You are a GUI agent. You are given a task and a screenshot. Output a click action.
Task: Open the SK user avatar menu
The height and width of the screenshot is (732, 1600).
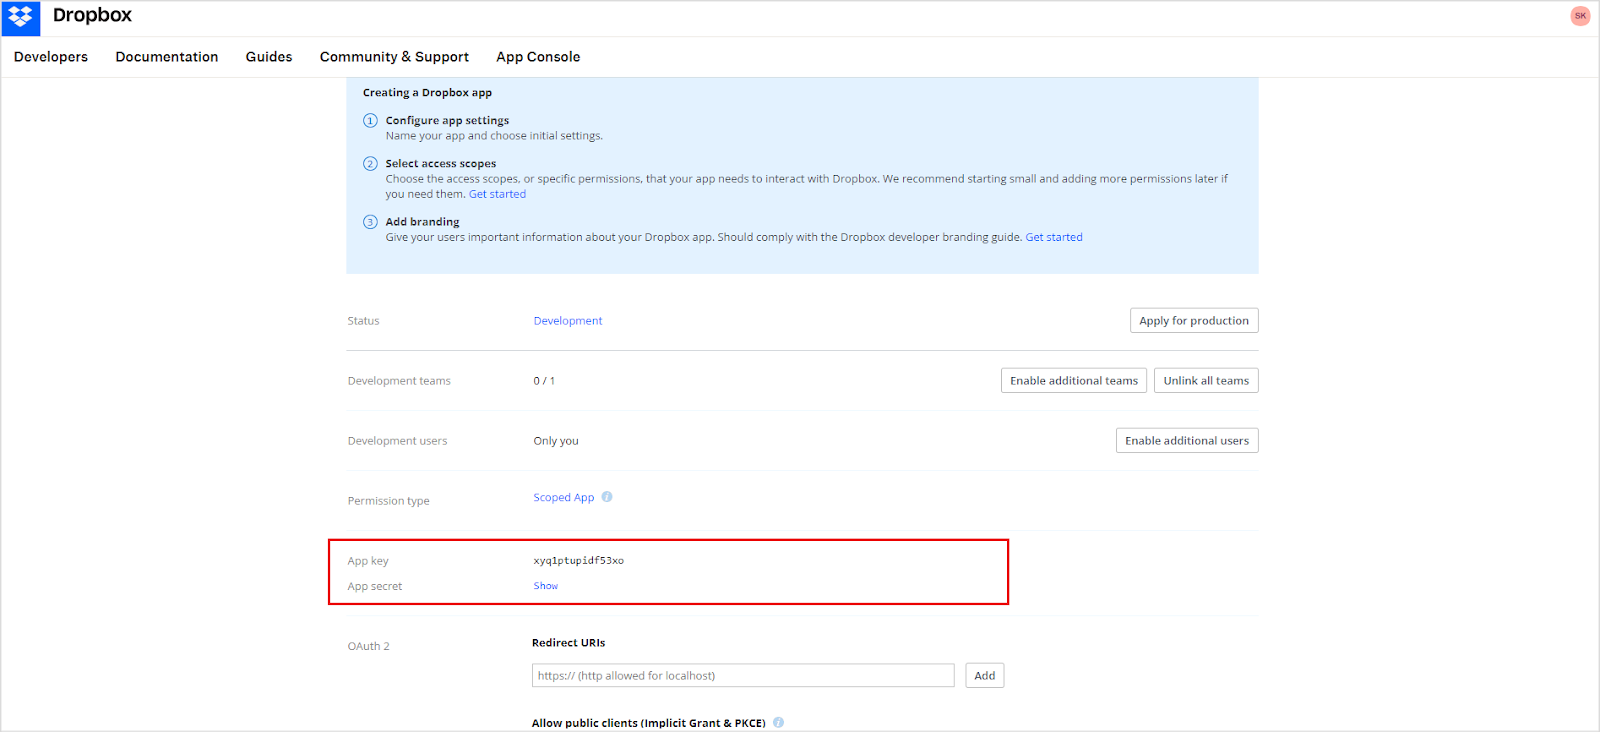tap(1580, 16)
